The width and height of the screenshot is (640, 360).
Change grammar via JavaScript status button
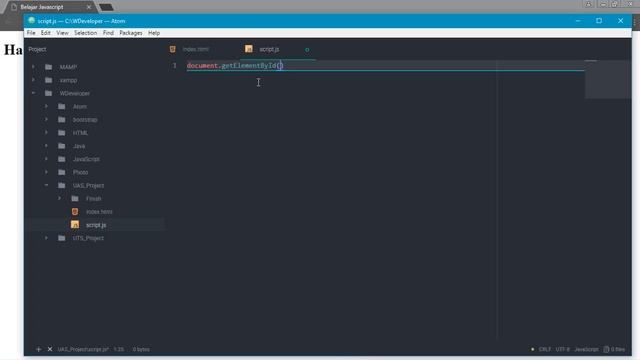(x=586, y=349)
